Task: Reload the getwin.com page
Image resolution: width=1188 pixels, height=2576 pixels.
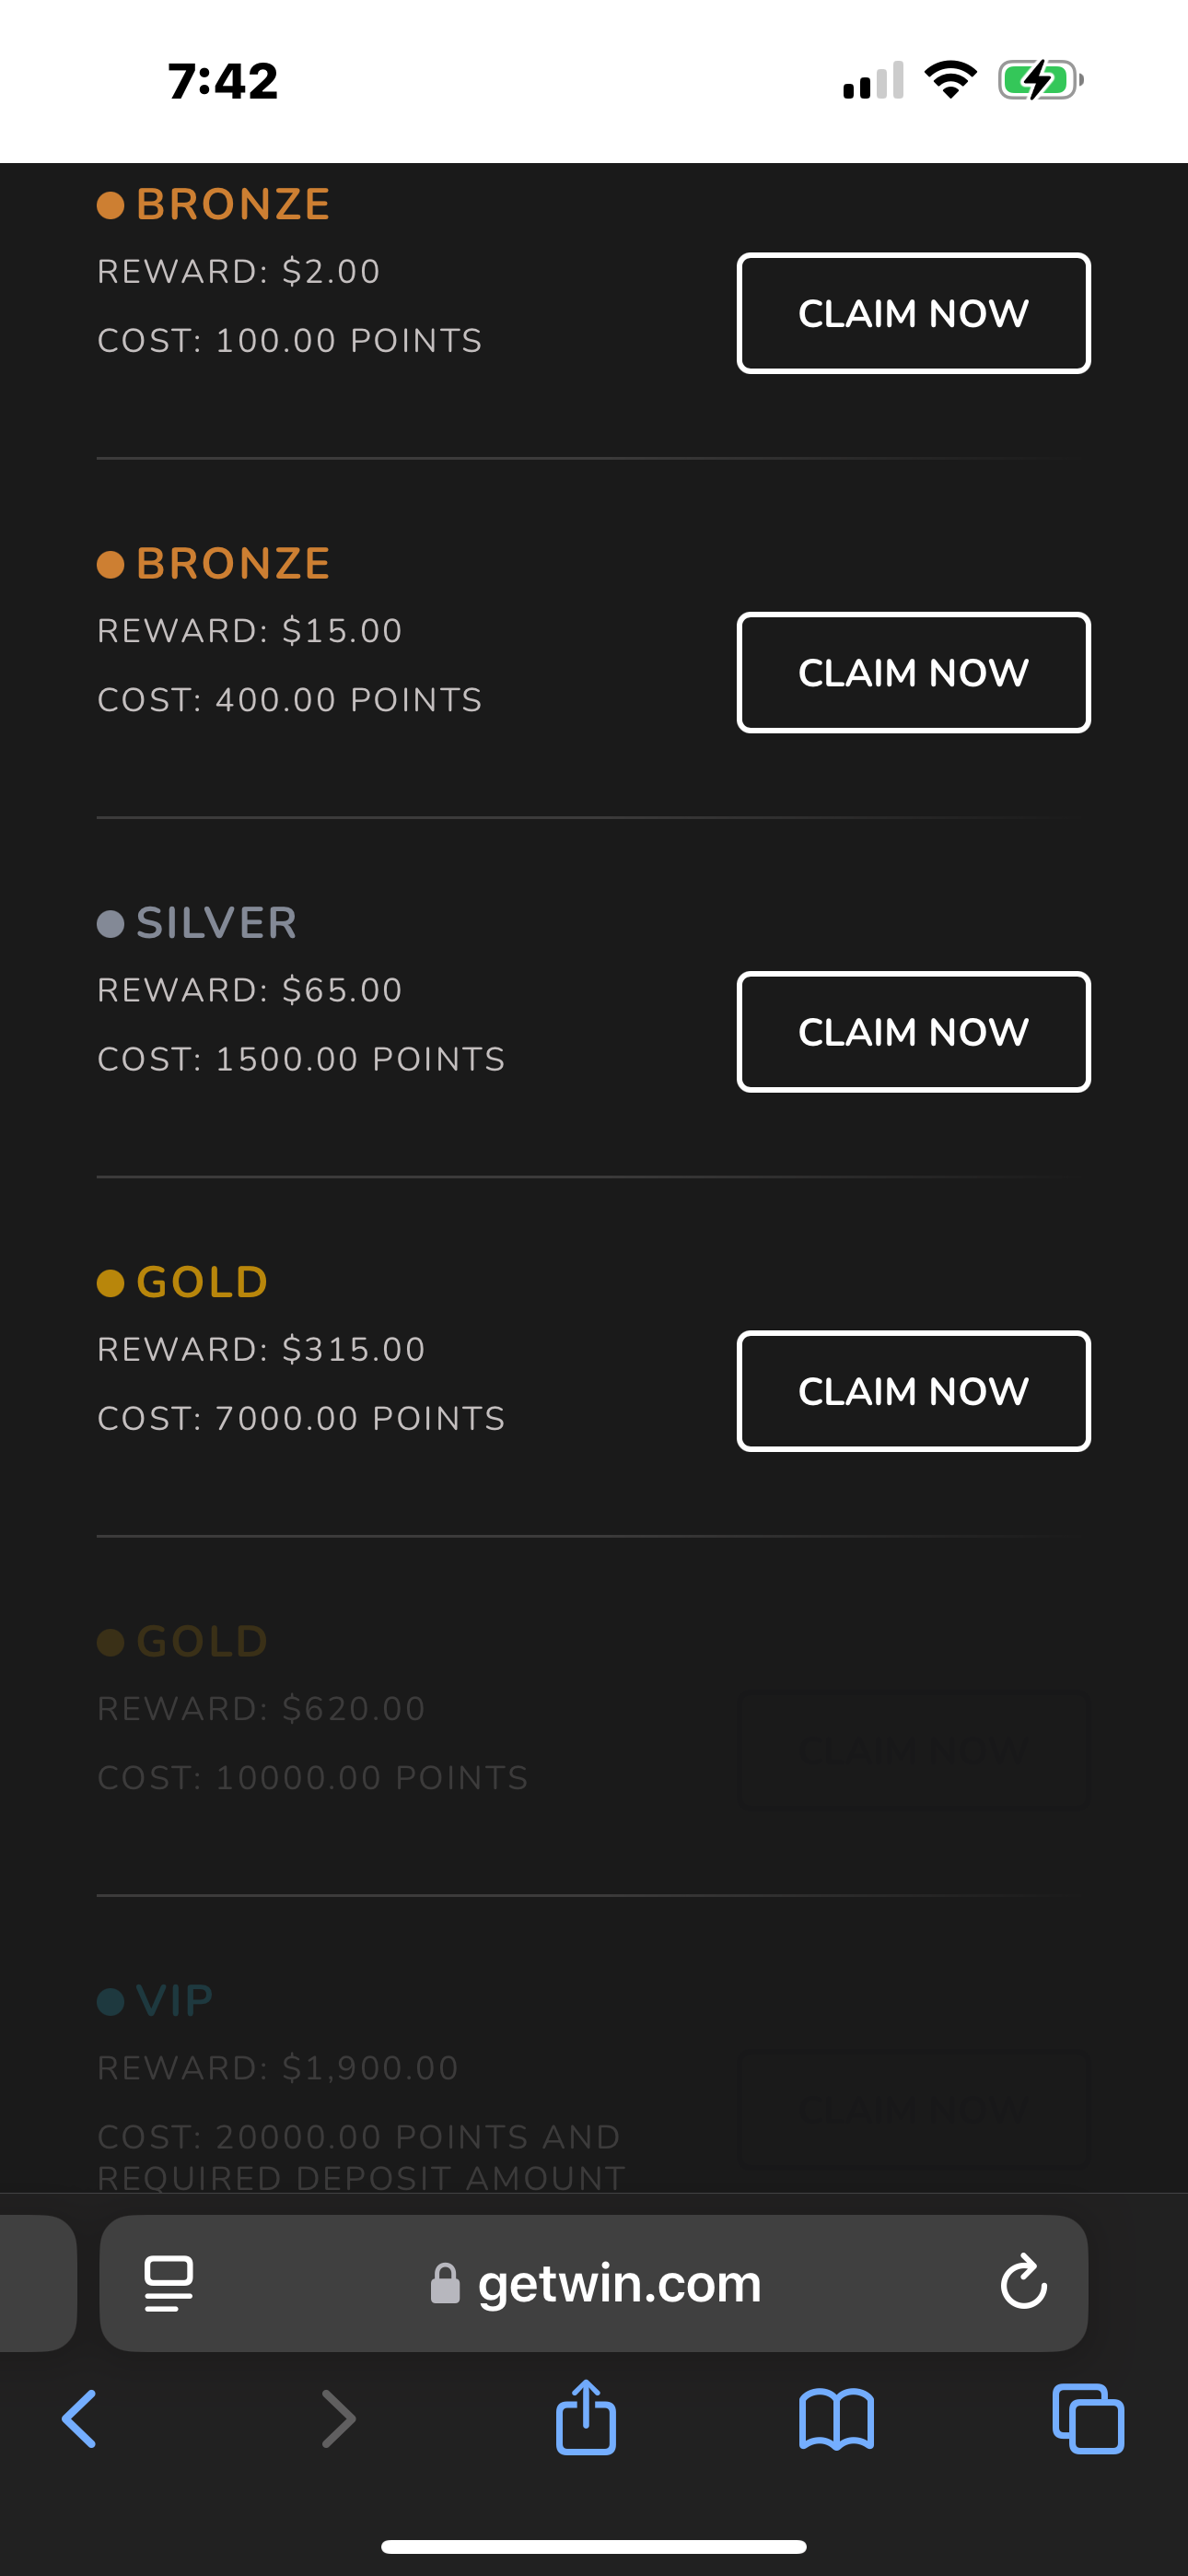Action: pyautogui.click(x=1023, y=2282)
